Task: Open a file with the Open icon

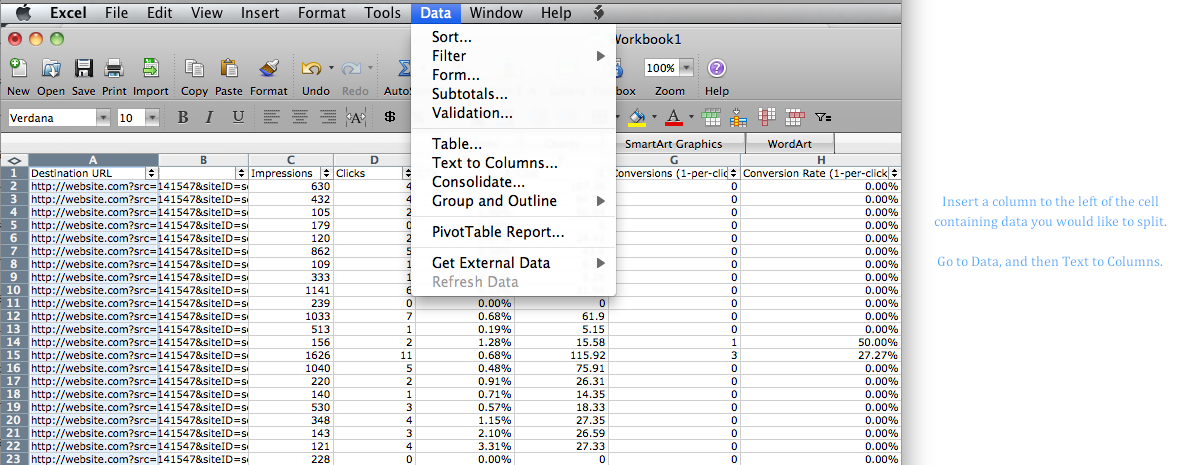Action: coord(51,69)
